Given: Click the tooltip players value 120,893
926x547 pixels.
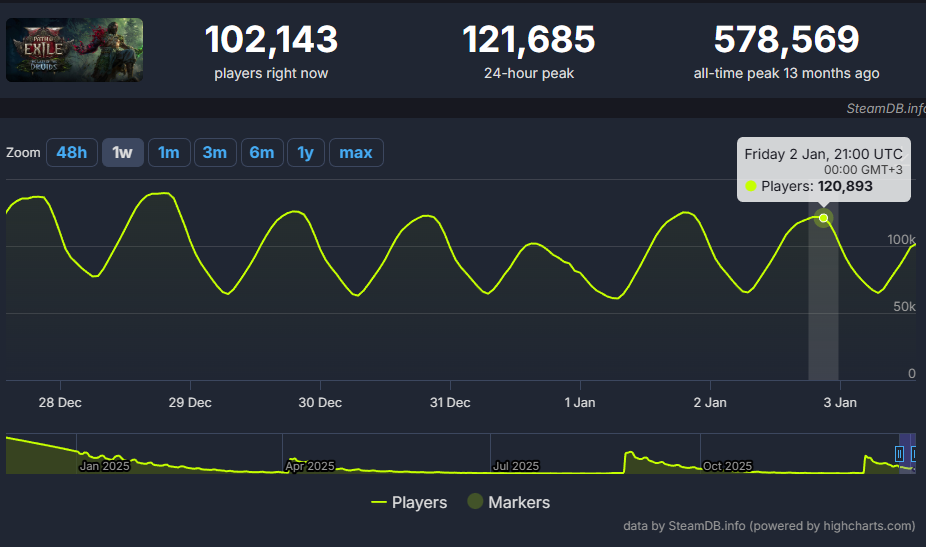Looking at the screenshot, I should pos(845,186).
